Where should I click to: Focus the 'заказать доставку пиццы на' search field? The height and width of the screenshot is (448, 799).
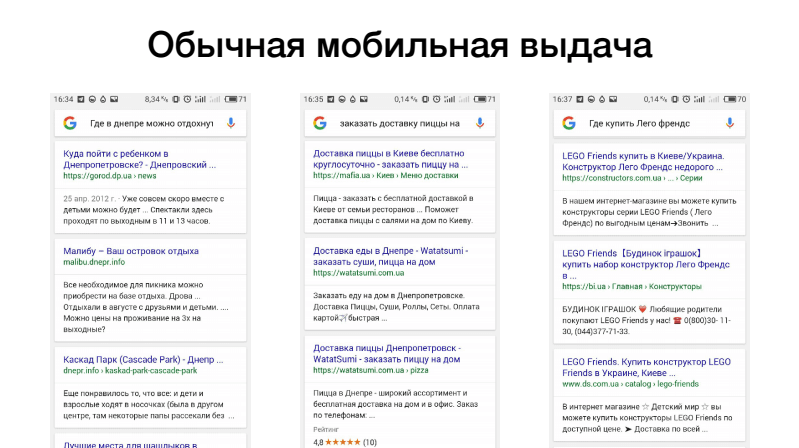(400, 123)
